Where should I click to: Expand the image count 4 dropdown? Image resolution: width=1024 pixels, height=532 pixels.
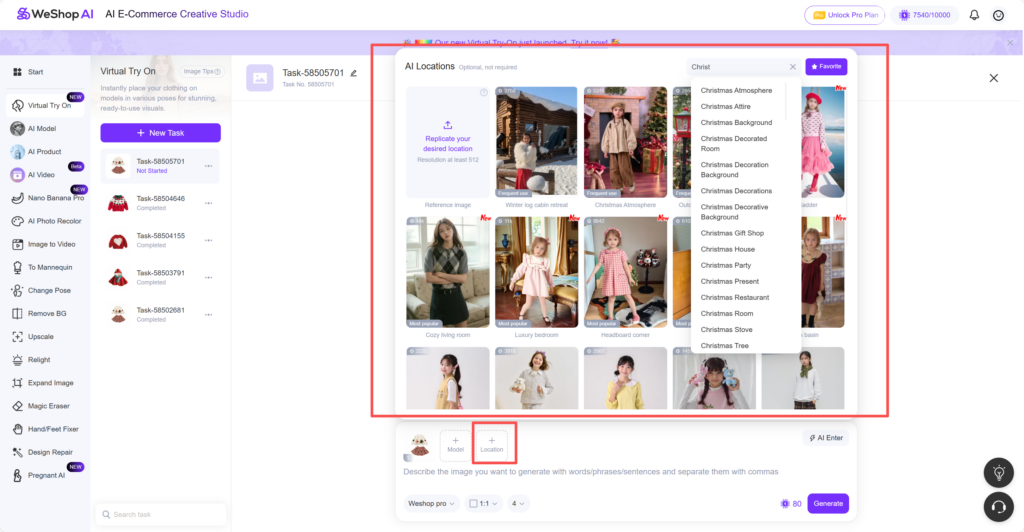click(518, 503)
